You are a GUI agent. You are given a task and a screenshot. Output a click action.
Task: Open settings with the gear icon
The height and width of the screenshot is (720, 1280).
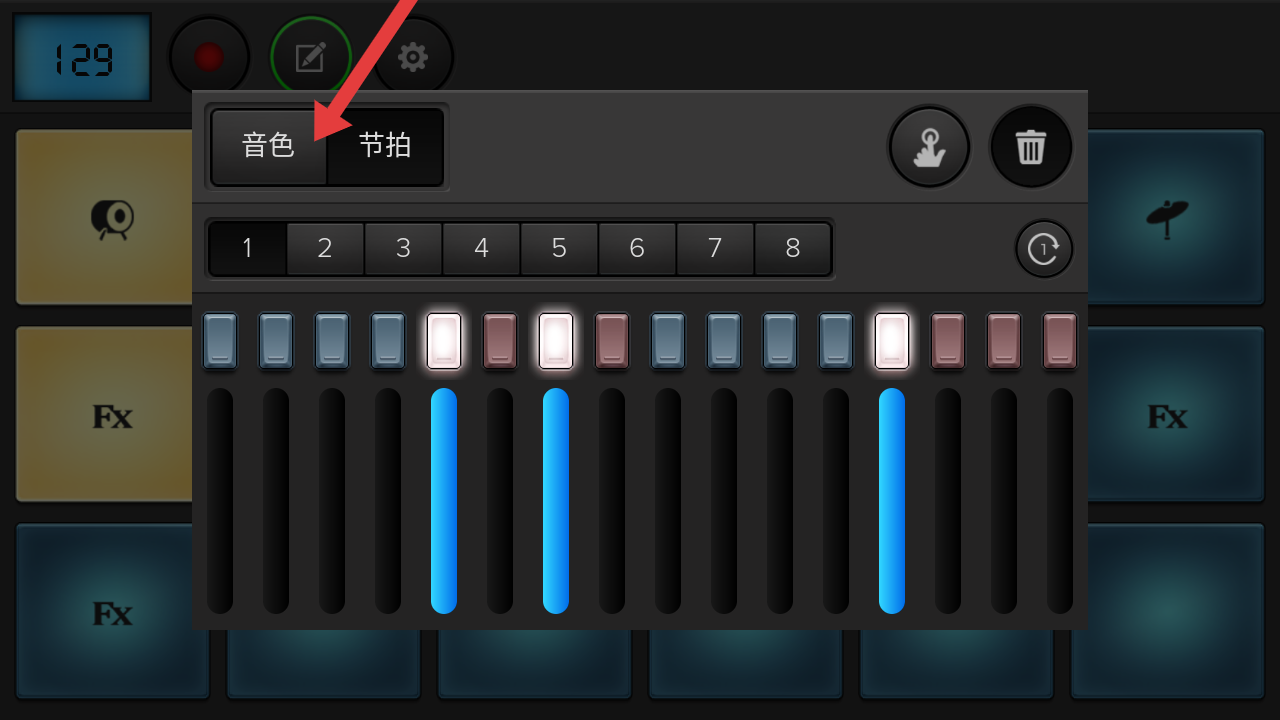coord(413,57)
